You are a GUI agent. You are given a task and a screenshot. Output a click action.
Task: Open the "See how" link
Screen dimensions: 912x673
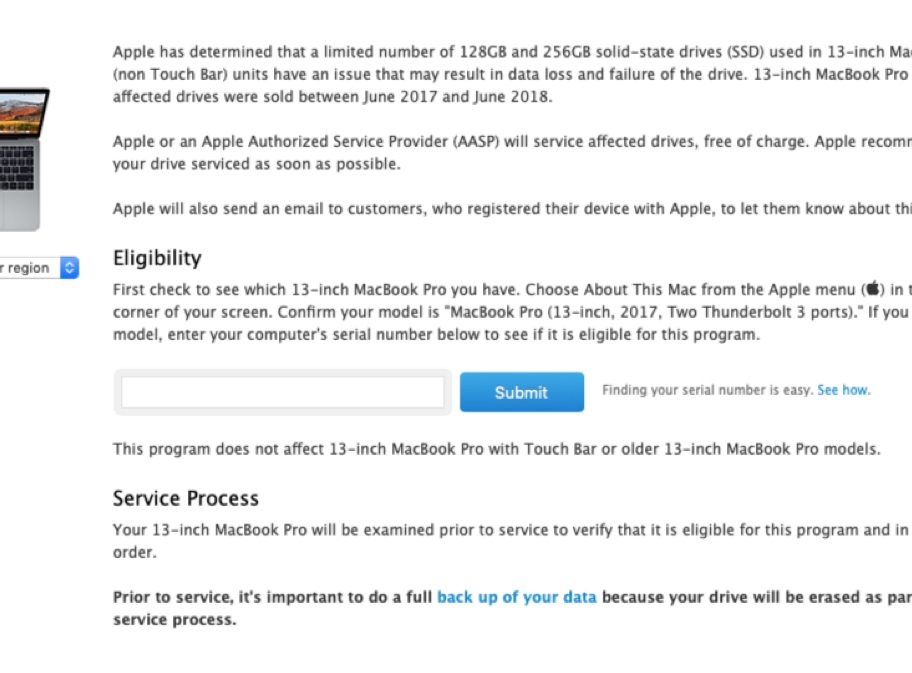(843, 390)
